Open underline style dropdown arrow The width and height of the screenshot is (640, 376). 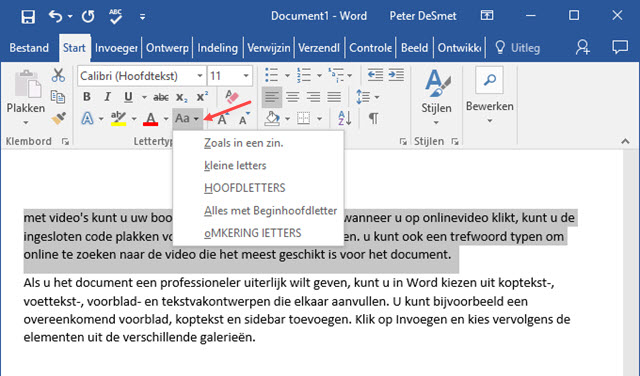[x=144, y=97]
